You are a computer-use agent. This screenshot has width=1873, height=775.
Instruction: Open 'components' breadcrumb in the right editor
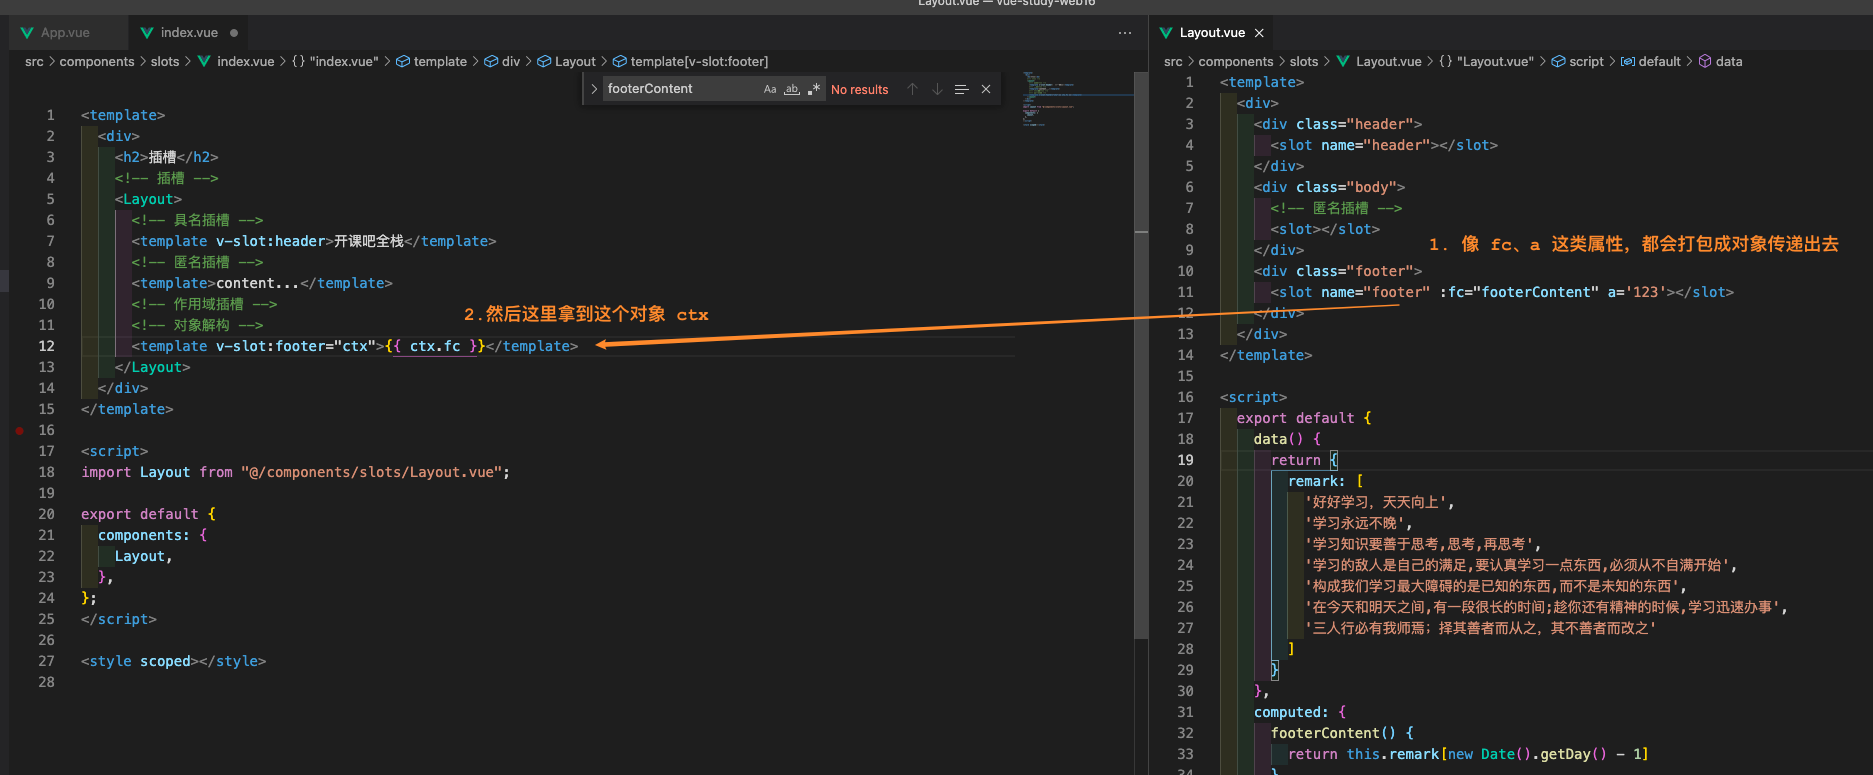(x=1236, y=61)
